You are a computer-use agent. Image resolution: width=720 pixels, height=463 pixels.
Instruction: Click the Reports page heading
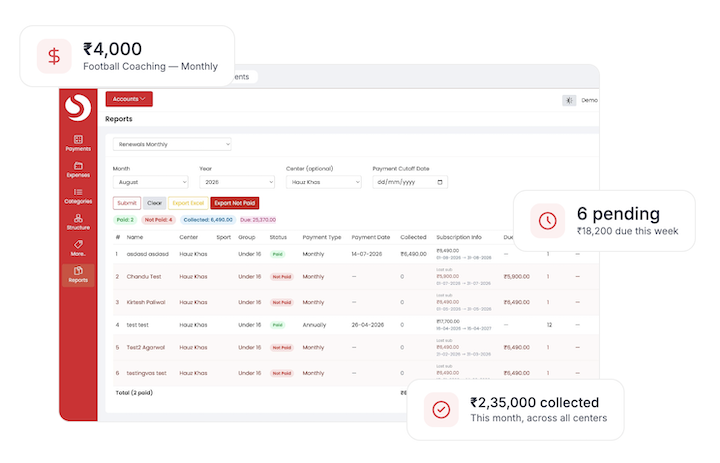click(x=118, y=119)
